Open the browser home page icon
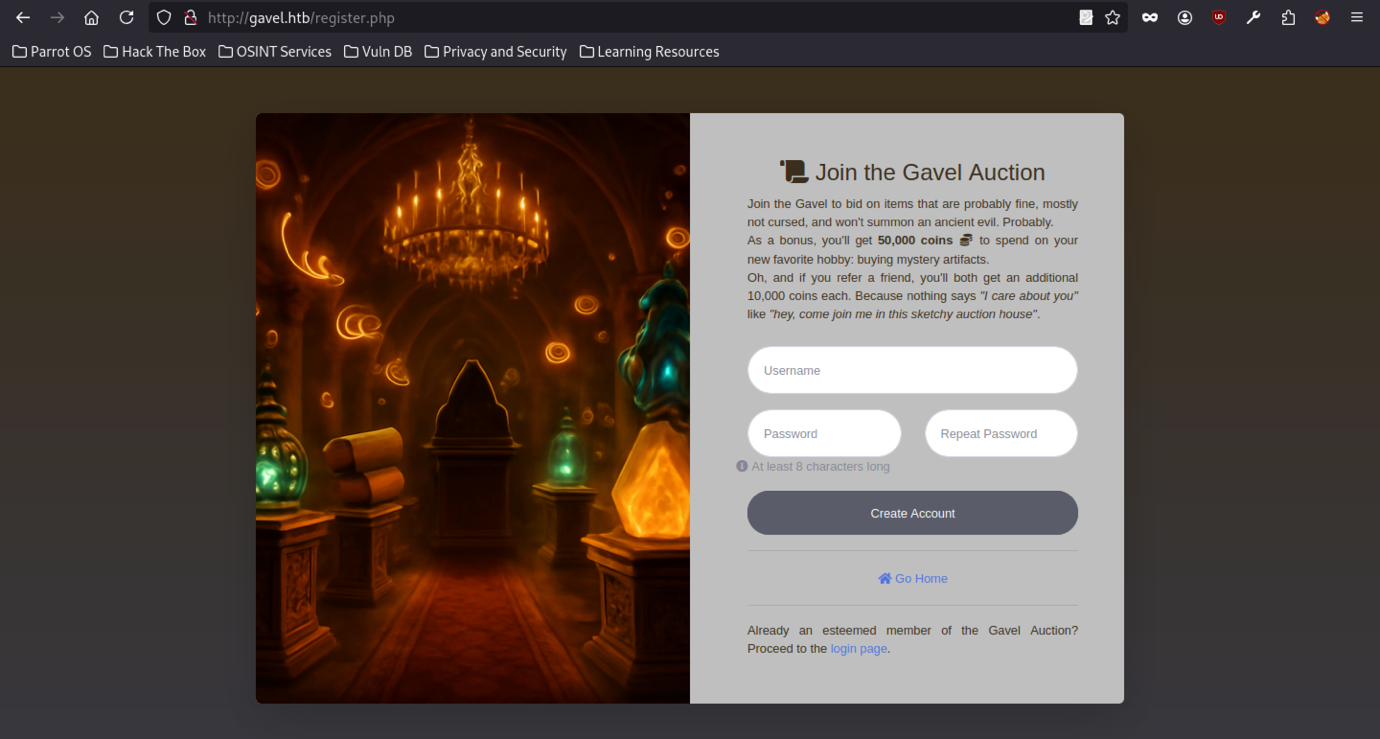Image resolution: width=1380 pixels, height=739 pixels. coord(91,18)
